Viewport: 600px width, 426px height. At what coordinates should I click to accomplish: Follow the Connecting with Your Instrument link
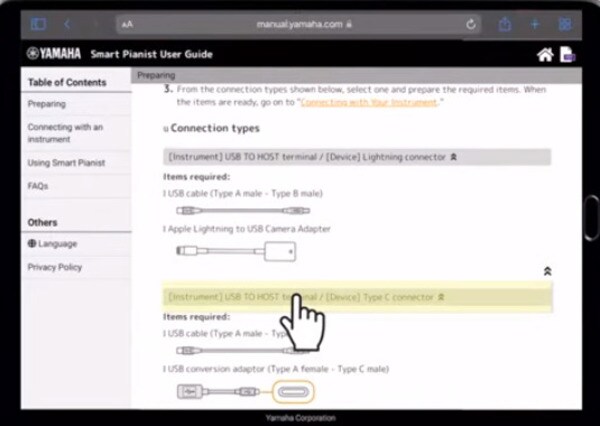368,103
